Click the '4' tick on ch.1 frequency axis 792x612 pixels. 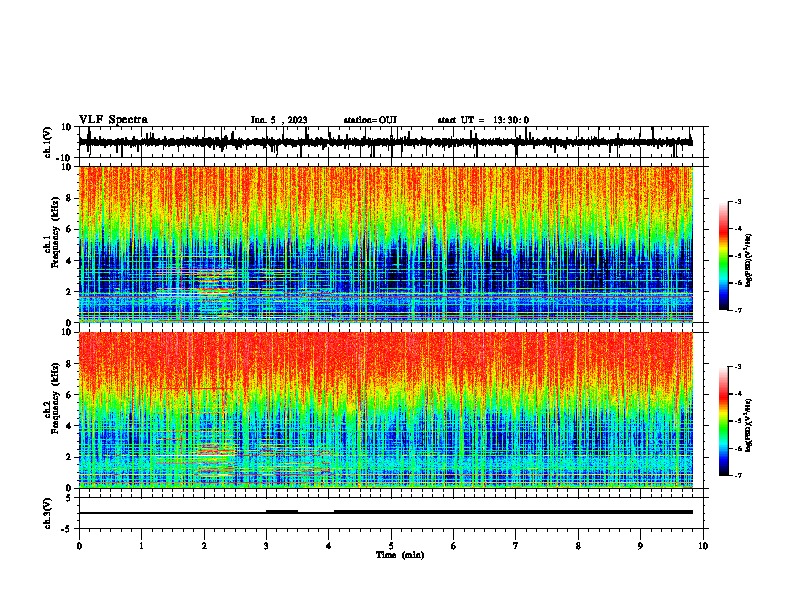coord(70,261)
